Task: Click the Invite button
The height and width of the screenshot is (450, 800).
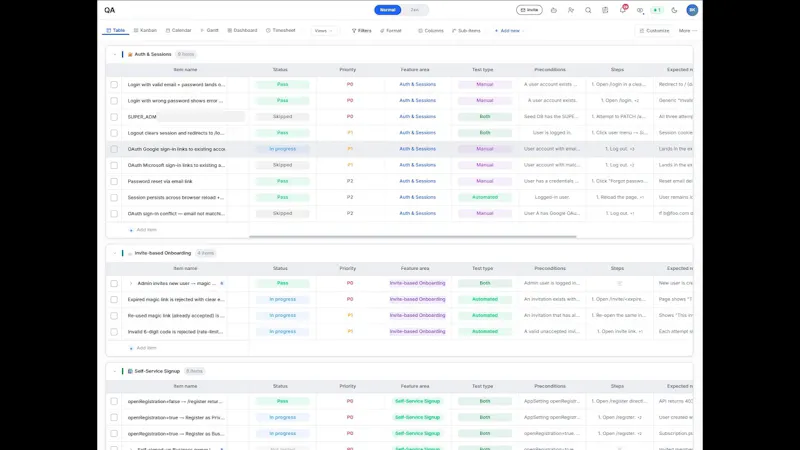Action: (529, 10)
